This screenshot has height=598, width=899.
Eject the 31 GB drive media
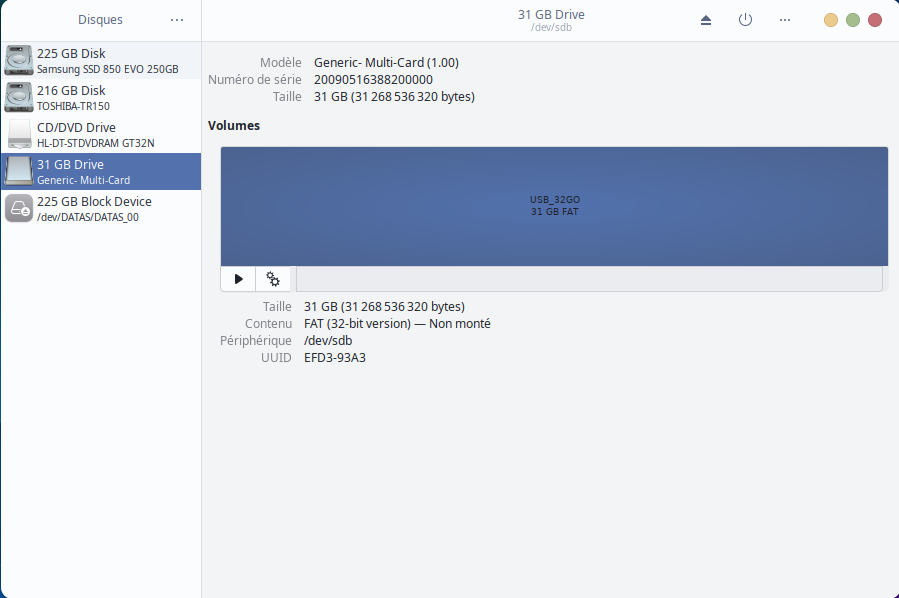pyautogui.click(x=706, y=20)
